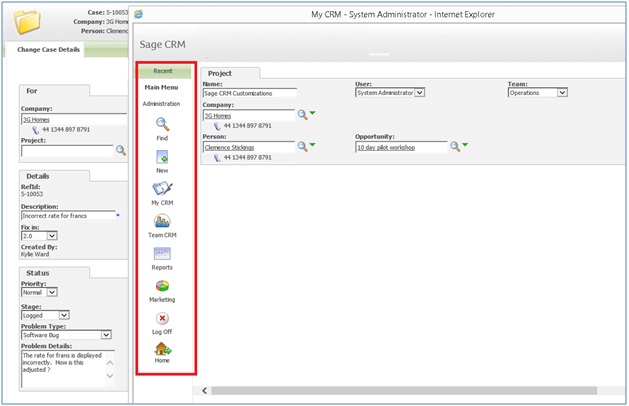Click the Description field Incorrect rate for francs

[68, 216]
